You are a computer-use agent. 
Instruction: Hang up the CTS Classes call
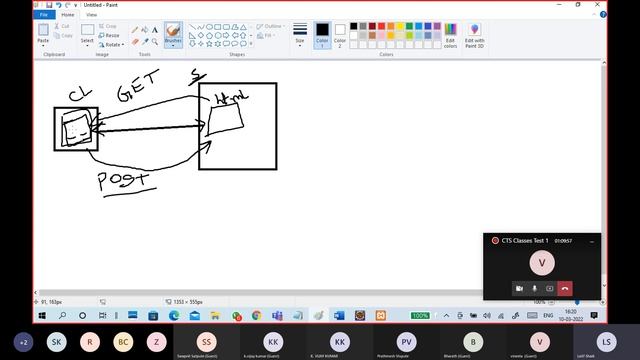565,289
